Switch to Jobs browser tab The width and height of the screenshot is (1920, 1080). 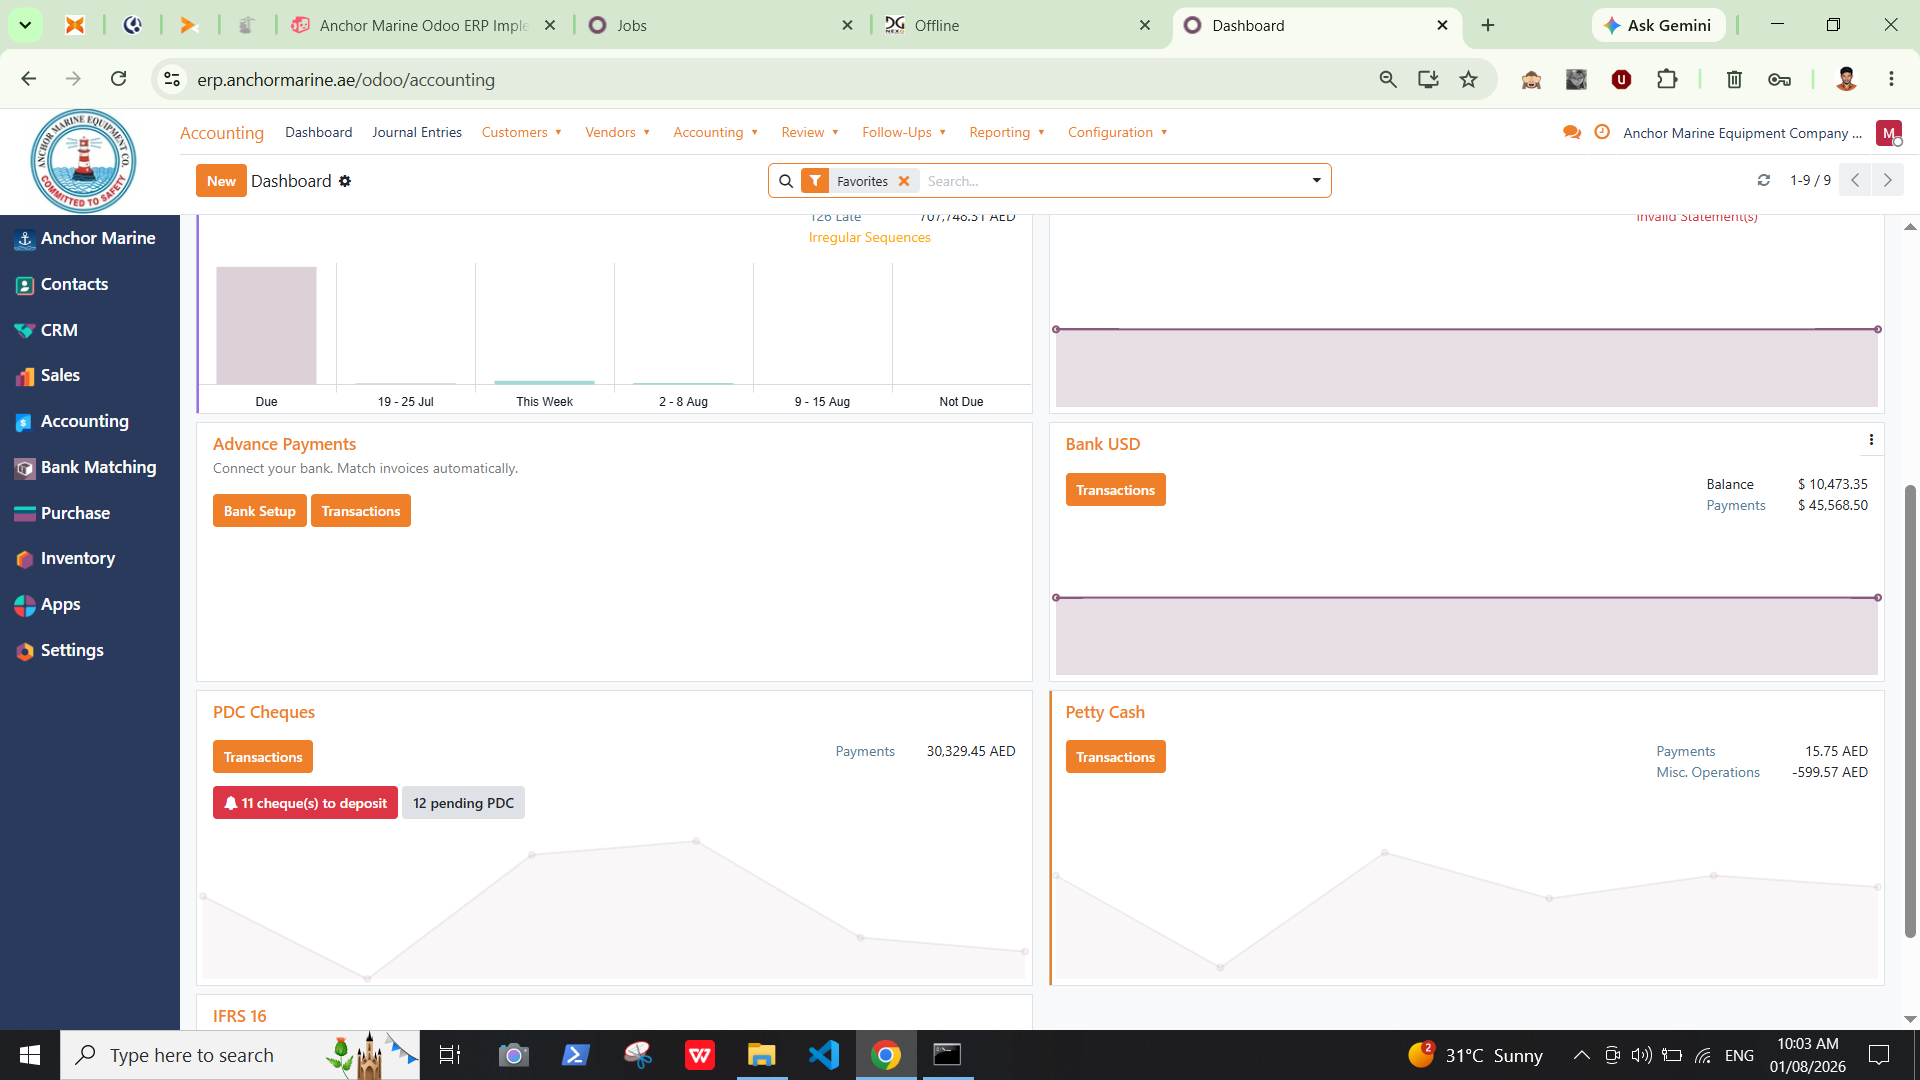coord(720,25)
